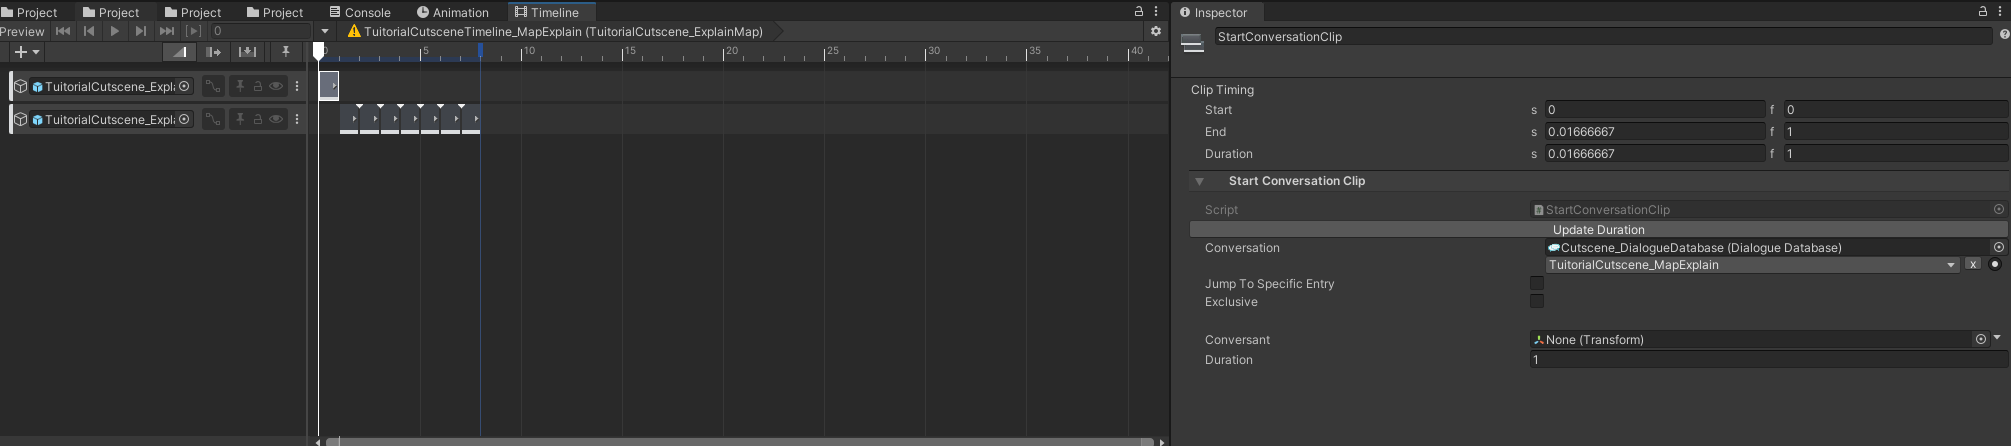Edit the clip name field
Image resolution: width=2011 pixels, height=446 pixels.
(1603, 36)
